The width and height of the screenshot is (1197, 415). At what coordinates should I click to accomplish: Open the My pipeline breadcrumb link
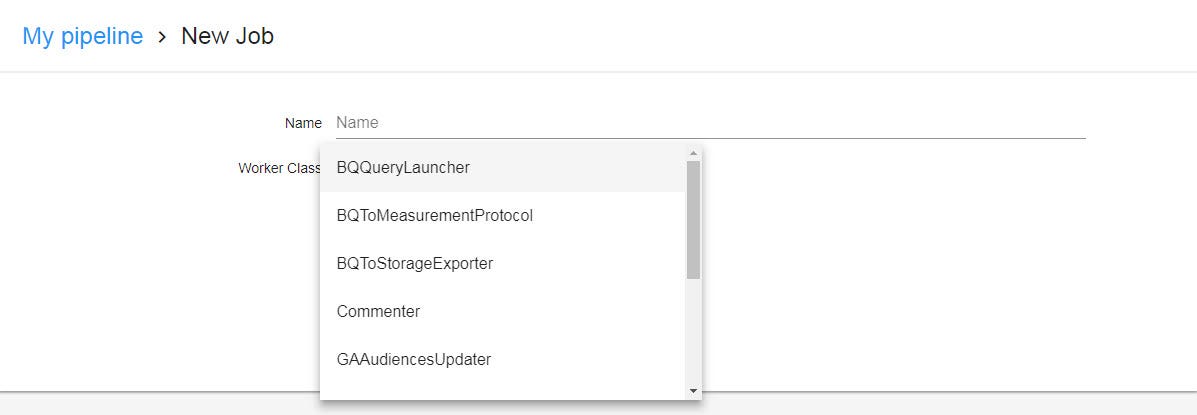82,36
